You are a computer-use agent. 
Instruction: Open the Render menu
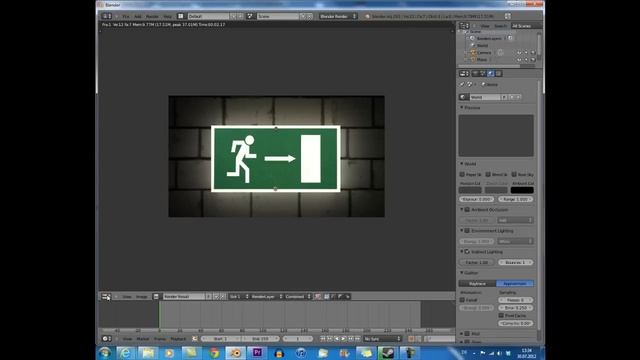(x=152, y=16)
